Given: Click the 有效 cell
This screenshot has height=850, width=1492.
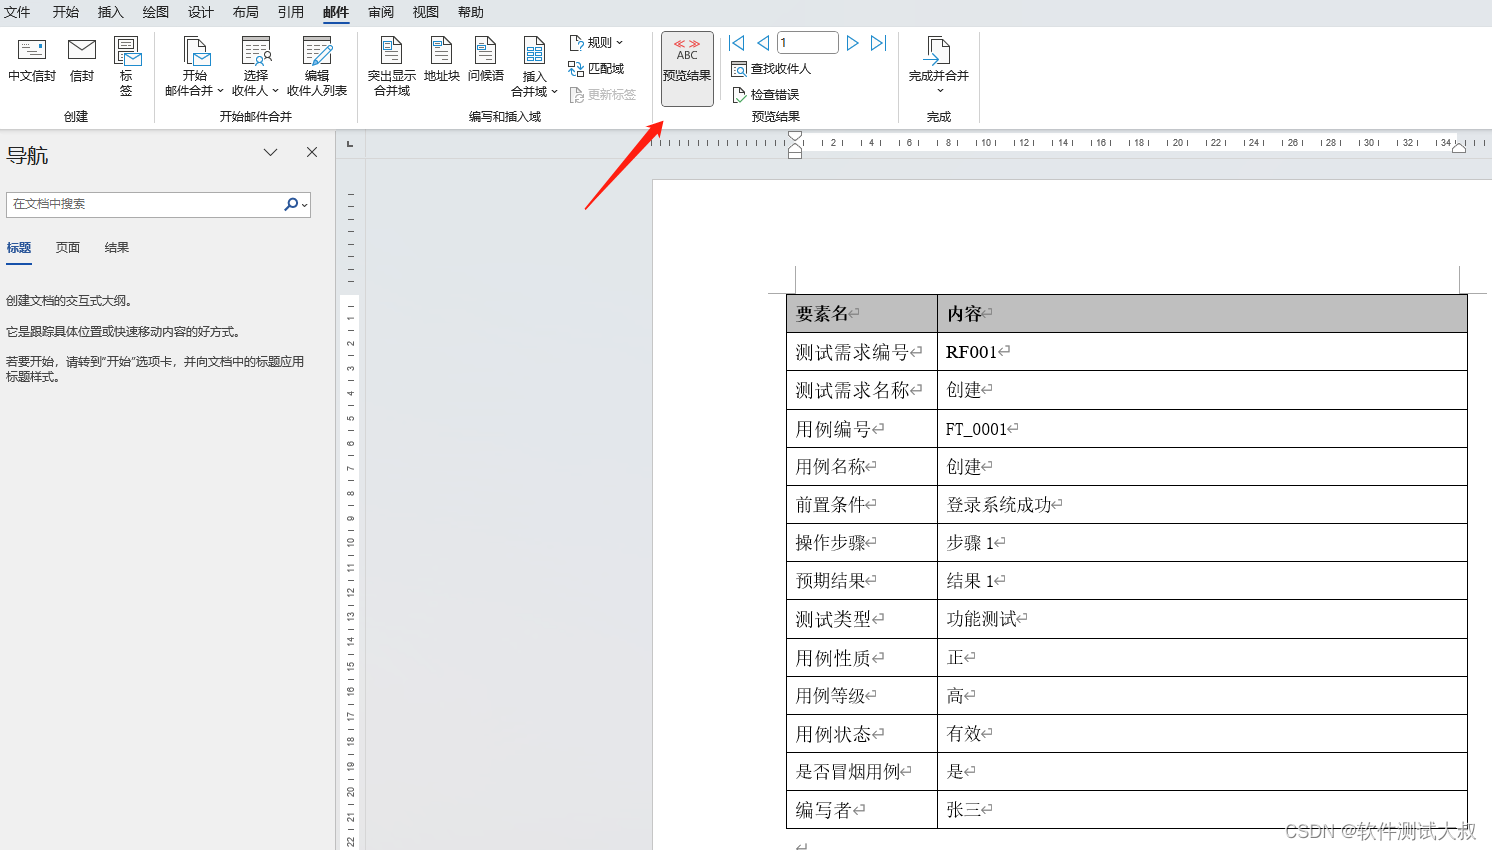Looking at the screenshot, I should (x=1202, y=734).
